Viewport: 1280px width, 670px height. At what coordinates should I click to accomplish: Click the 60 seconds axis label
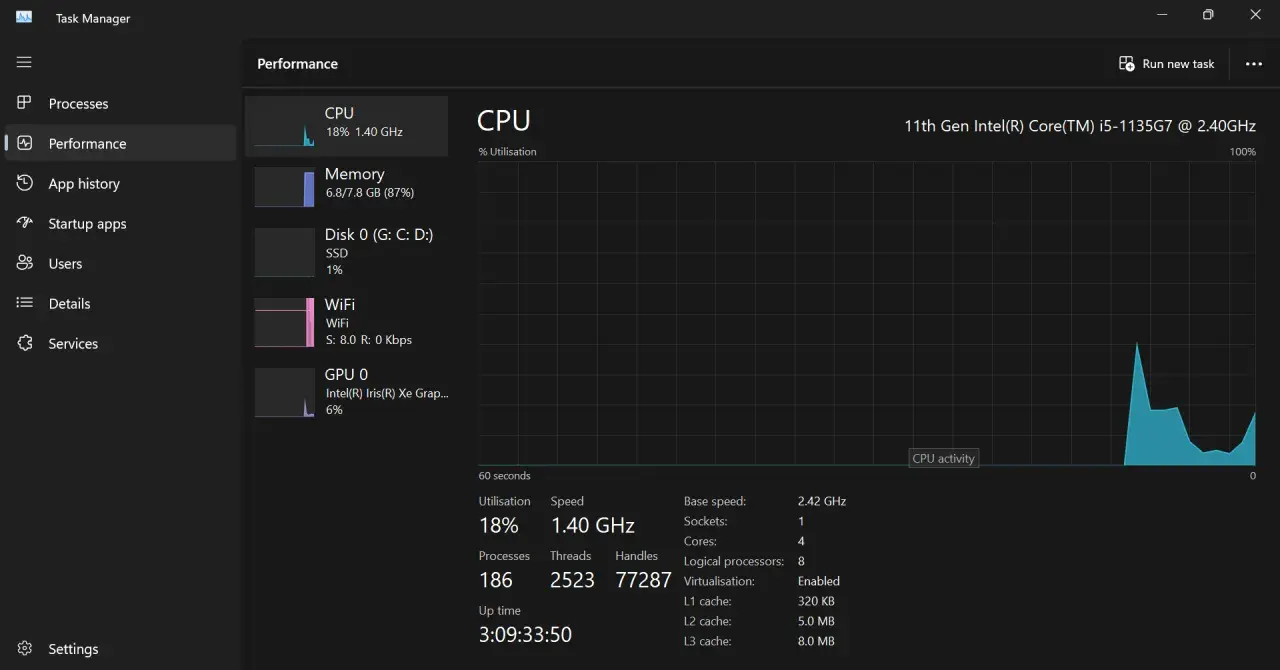point(505,476)
